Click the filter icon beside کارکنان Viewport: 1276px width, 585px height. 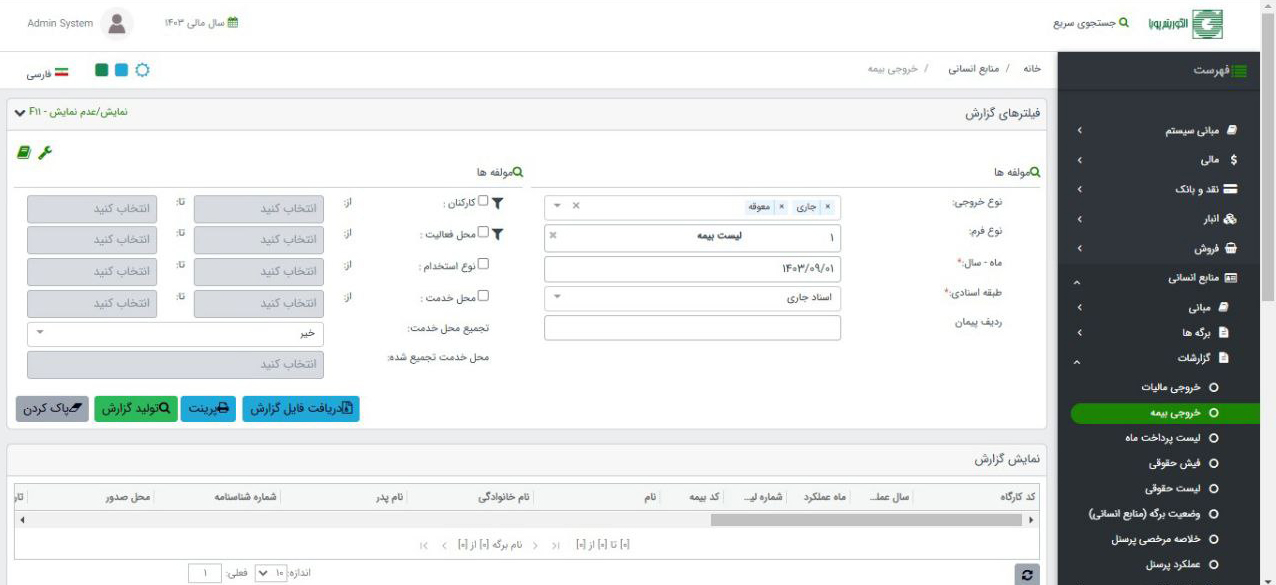pyautogui.click(x=498, y=204)
